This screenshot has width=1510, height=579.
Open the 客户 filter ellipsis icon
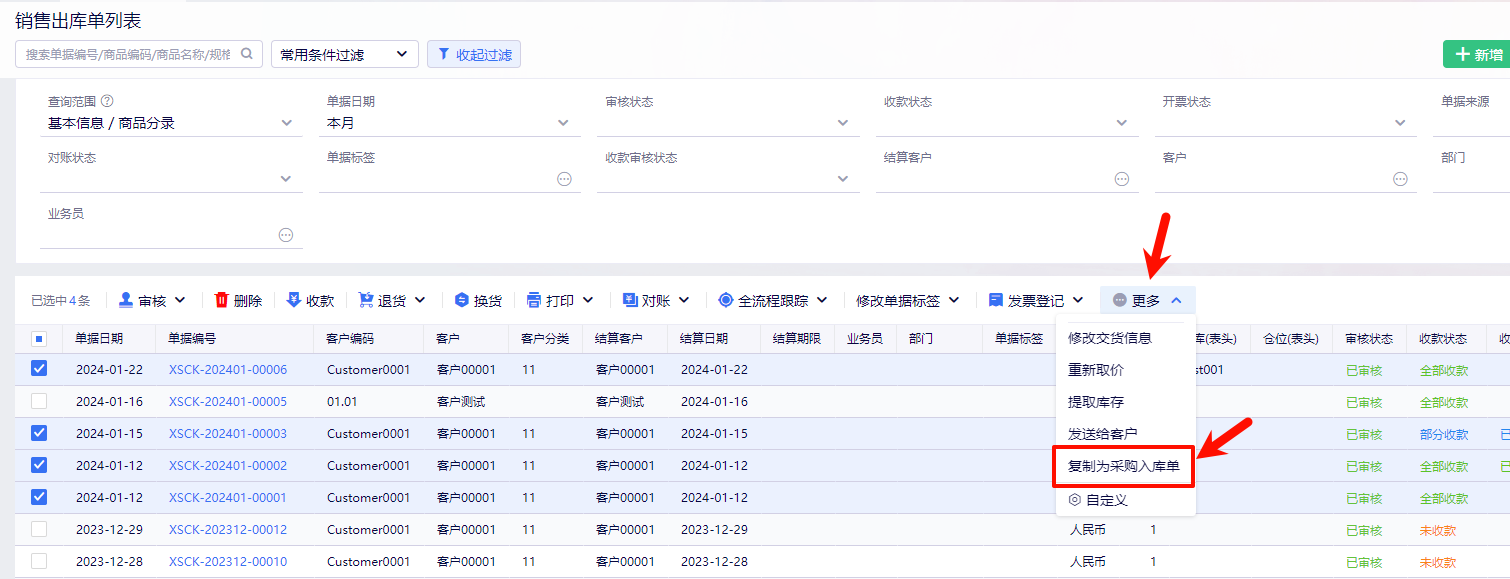1400,179
